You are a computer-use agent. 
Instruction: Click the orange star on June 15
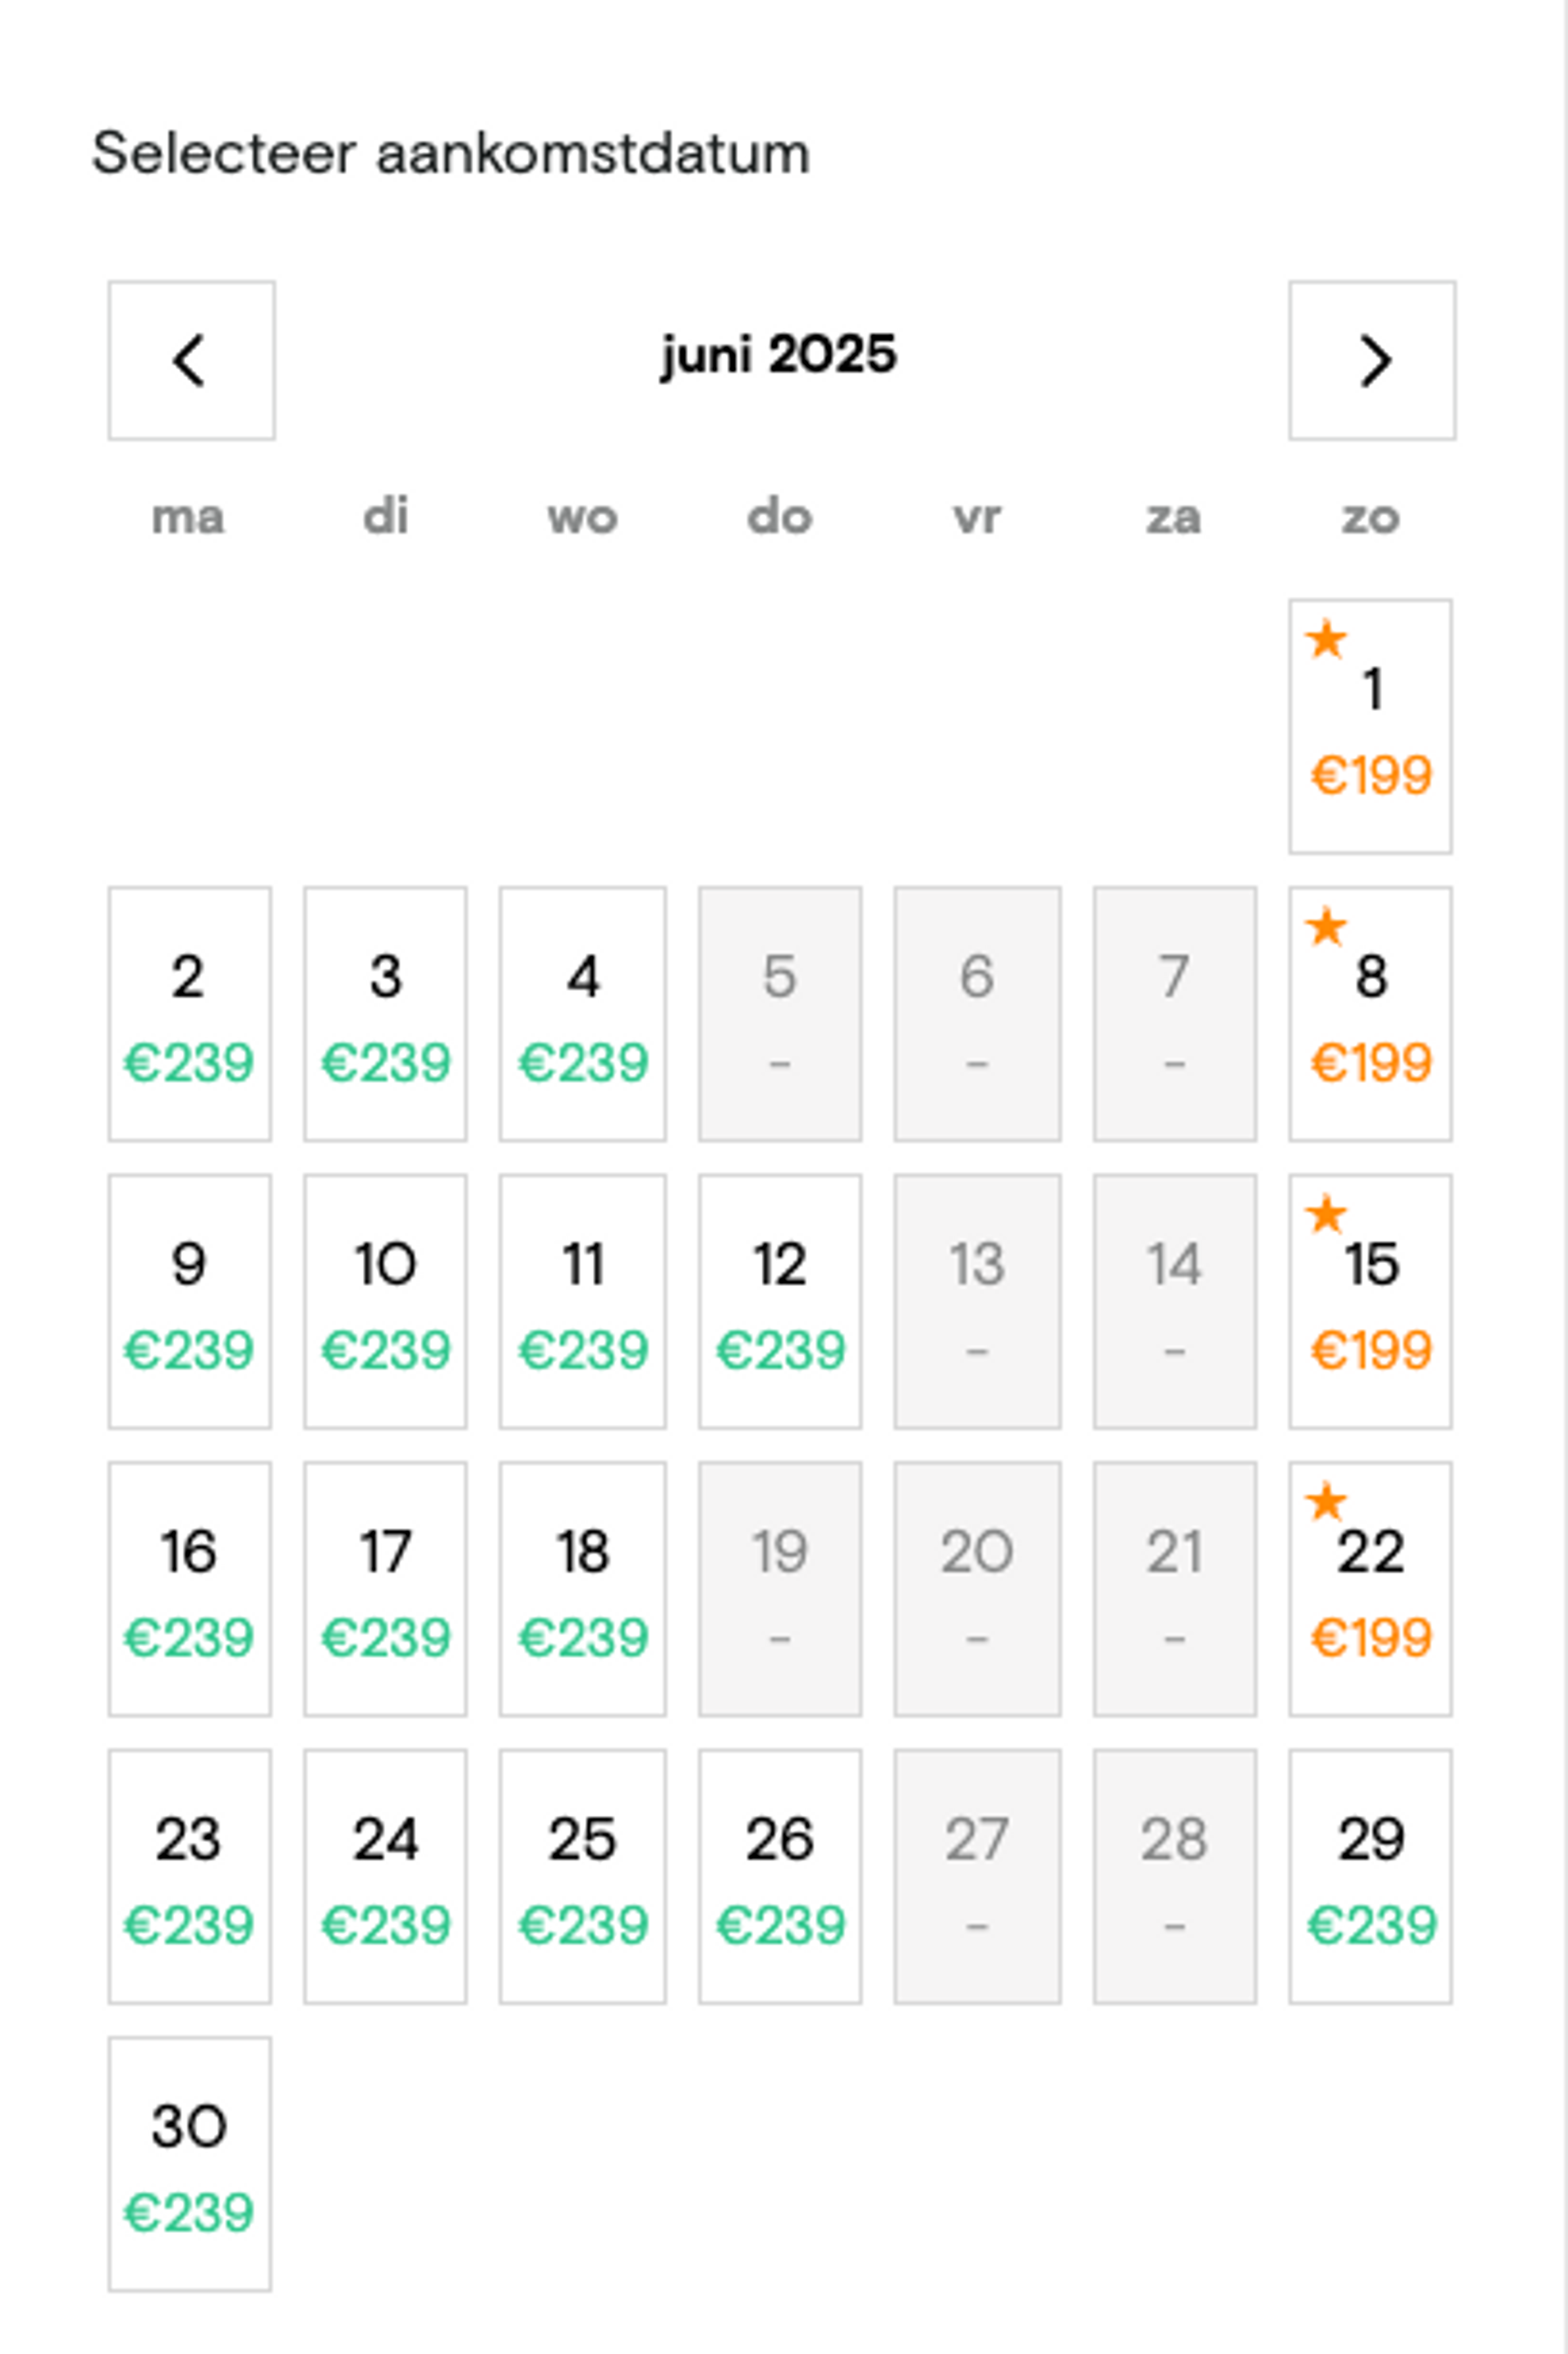(x=1326, y=1214)
